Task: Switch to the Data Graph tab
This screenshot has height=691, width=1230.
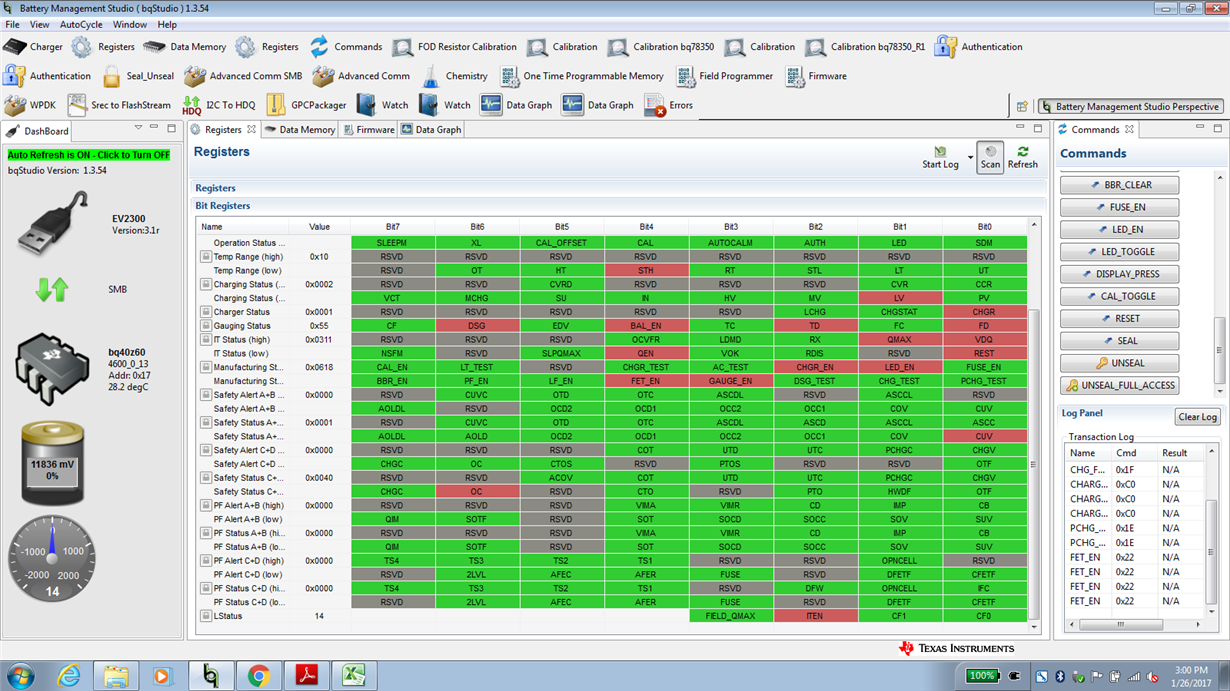Action: click(432, 130)
